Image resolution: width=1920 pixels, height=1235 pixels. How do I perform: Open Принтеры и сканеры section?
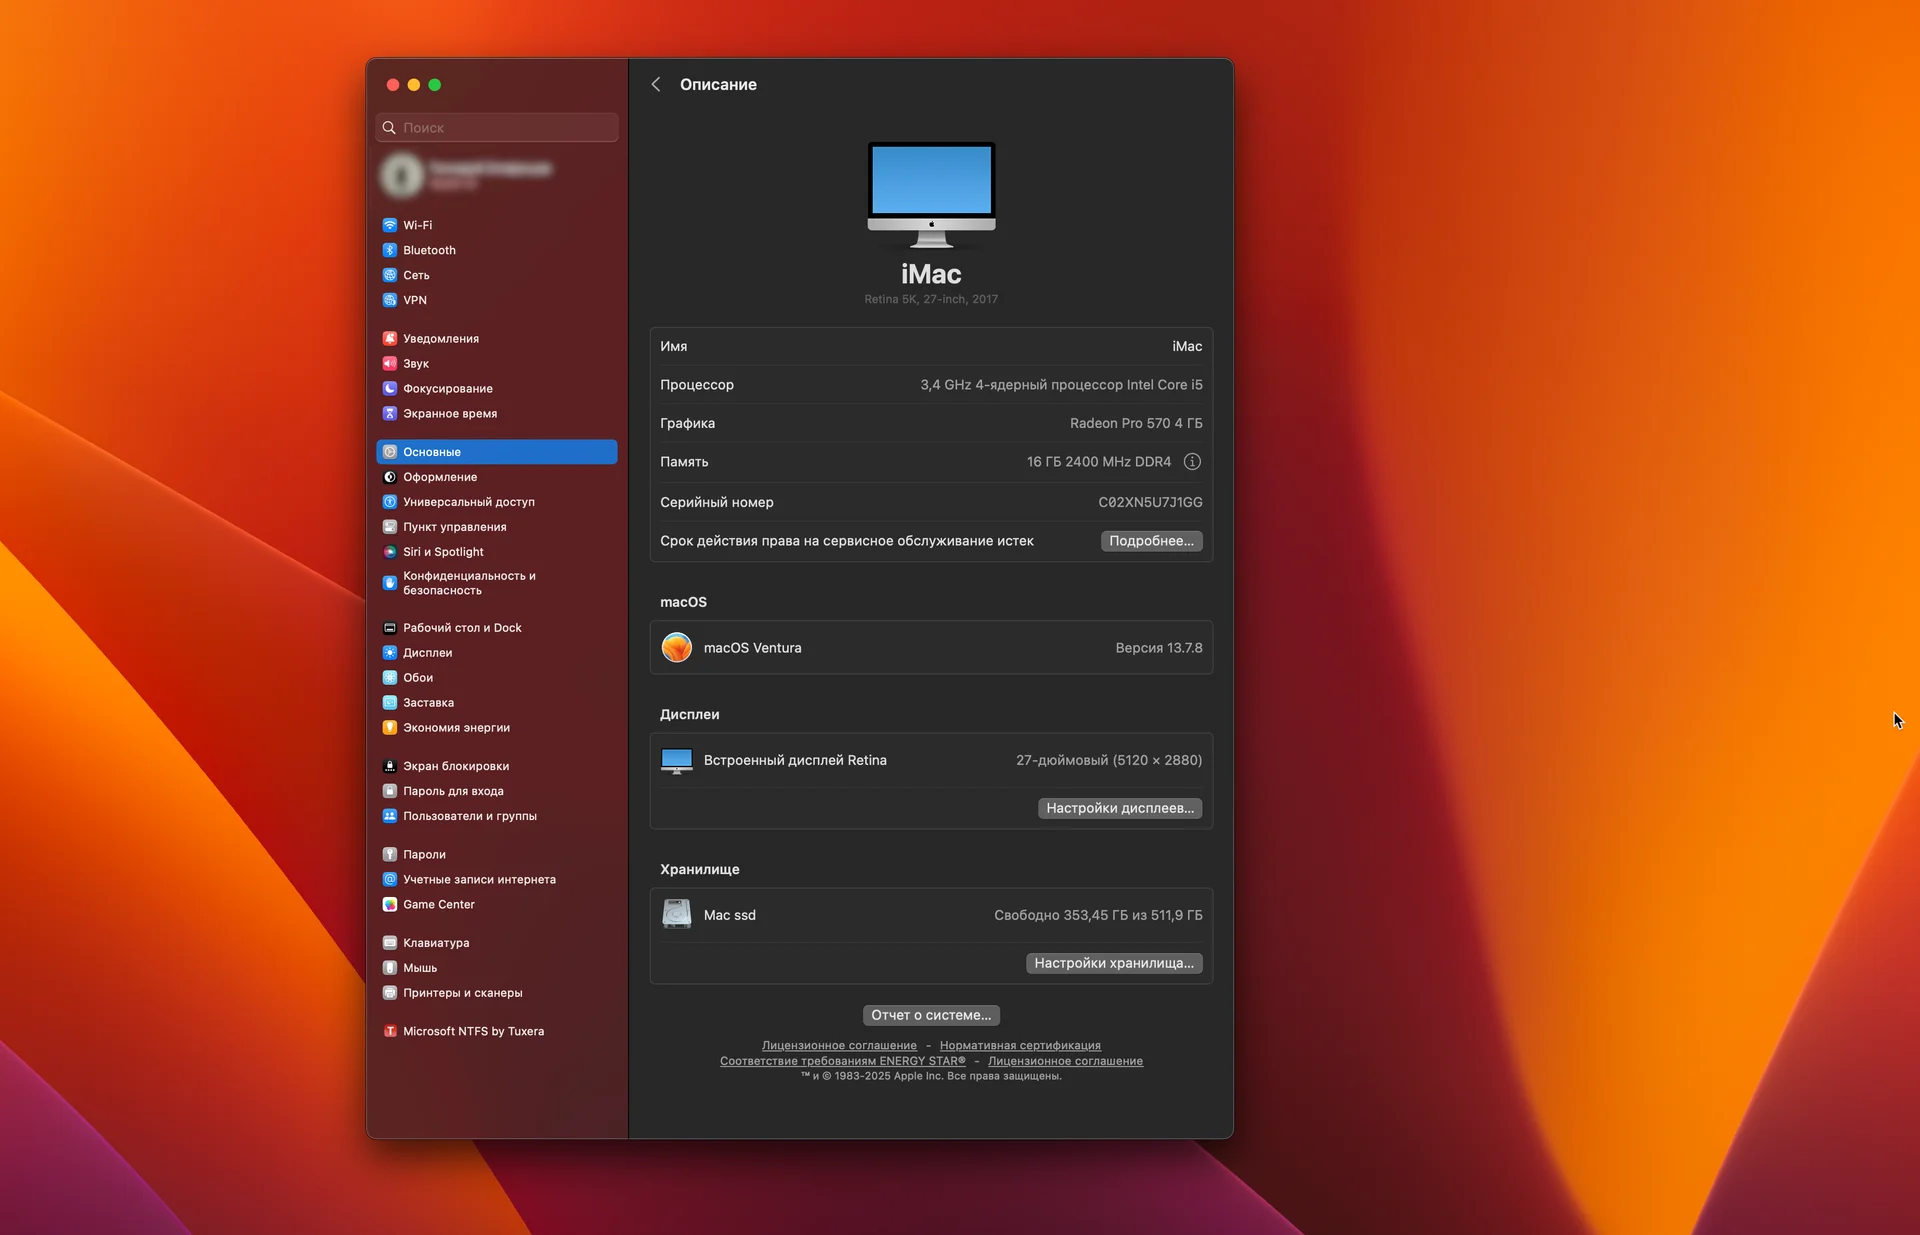(497, 993)
